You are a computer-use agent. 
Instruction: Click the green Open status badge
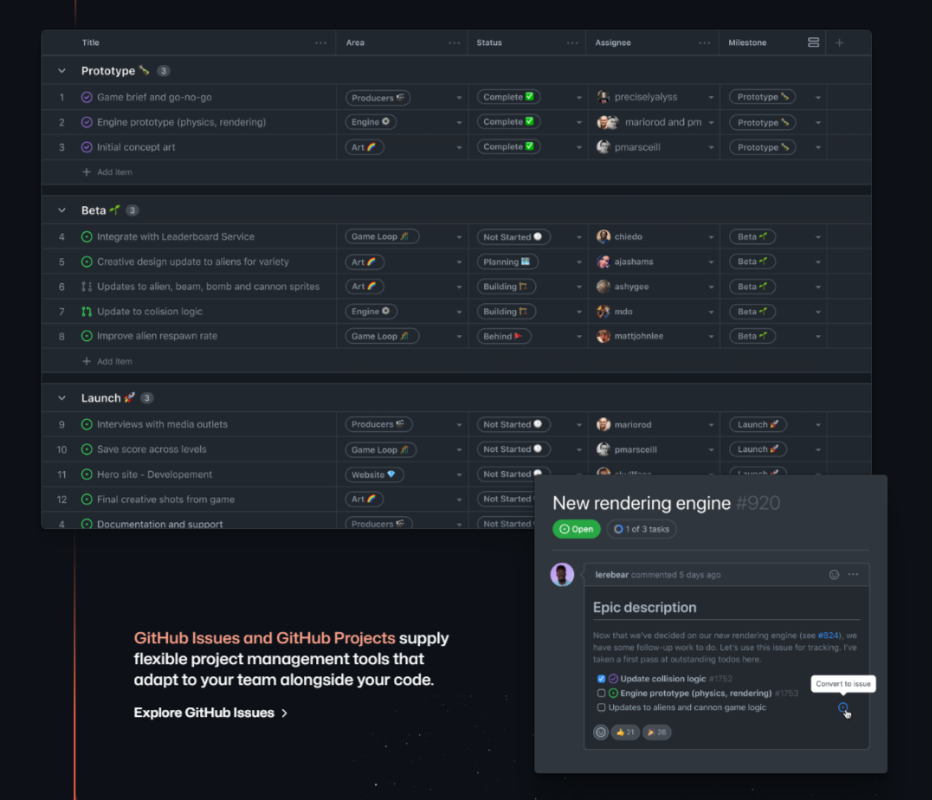click(x=576, y=529)
